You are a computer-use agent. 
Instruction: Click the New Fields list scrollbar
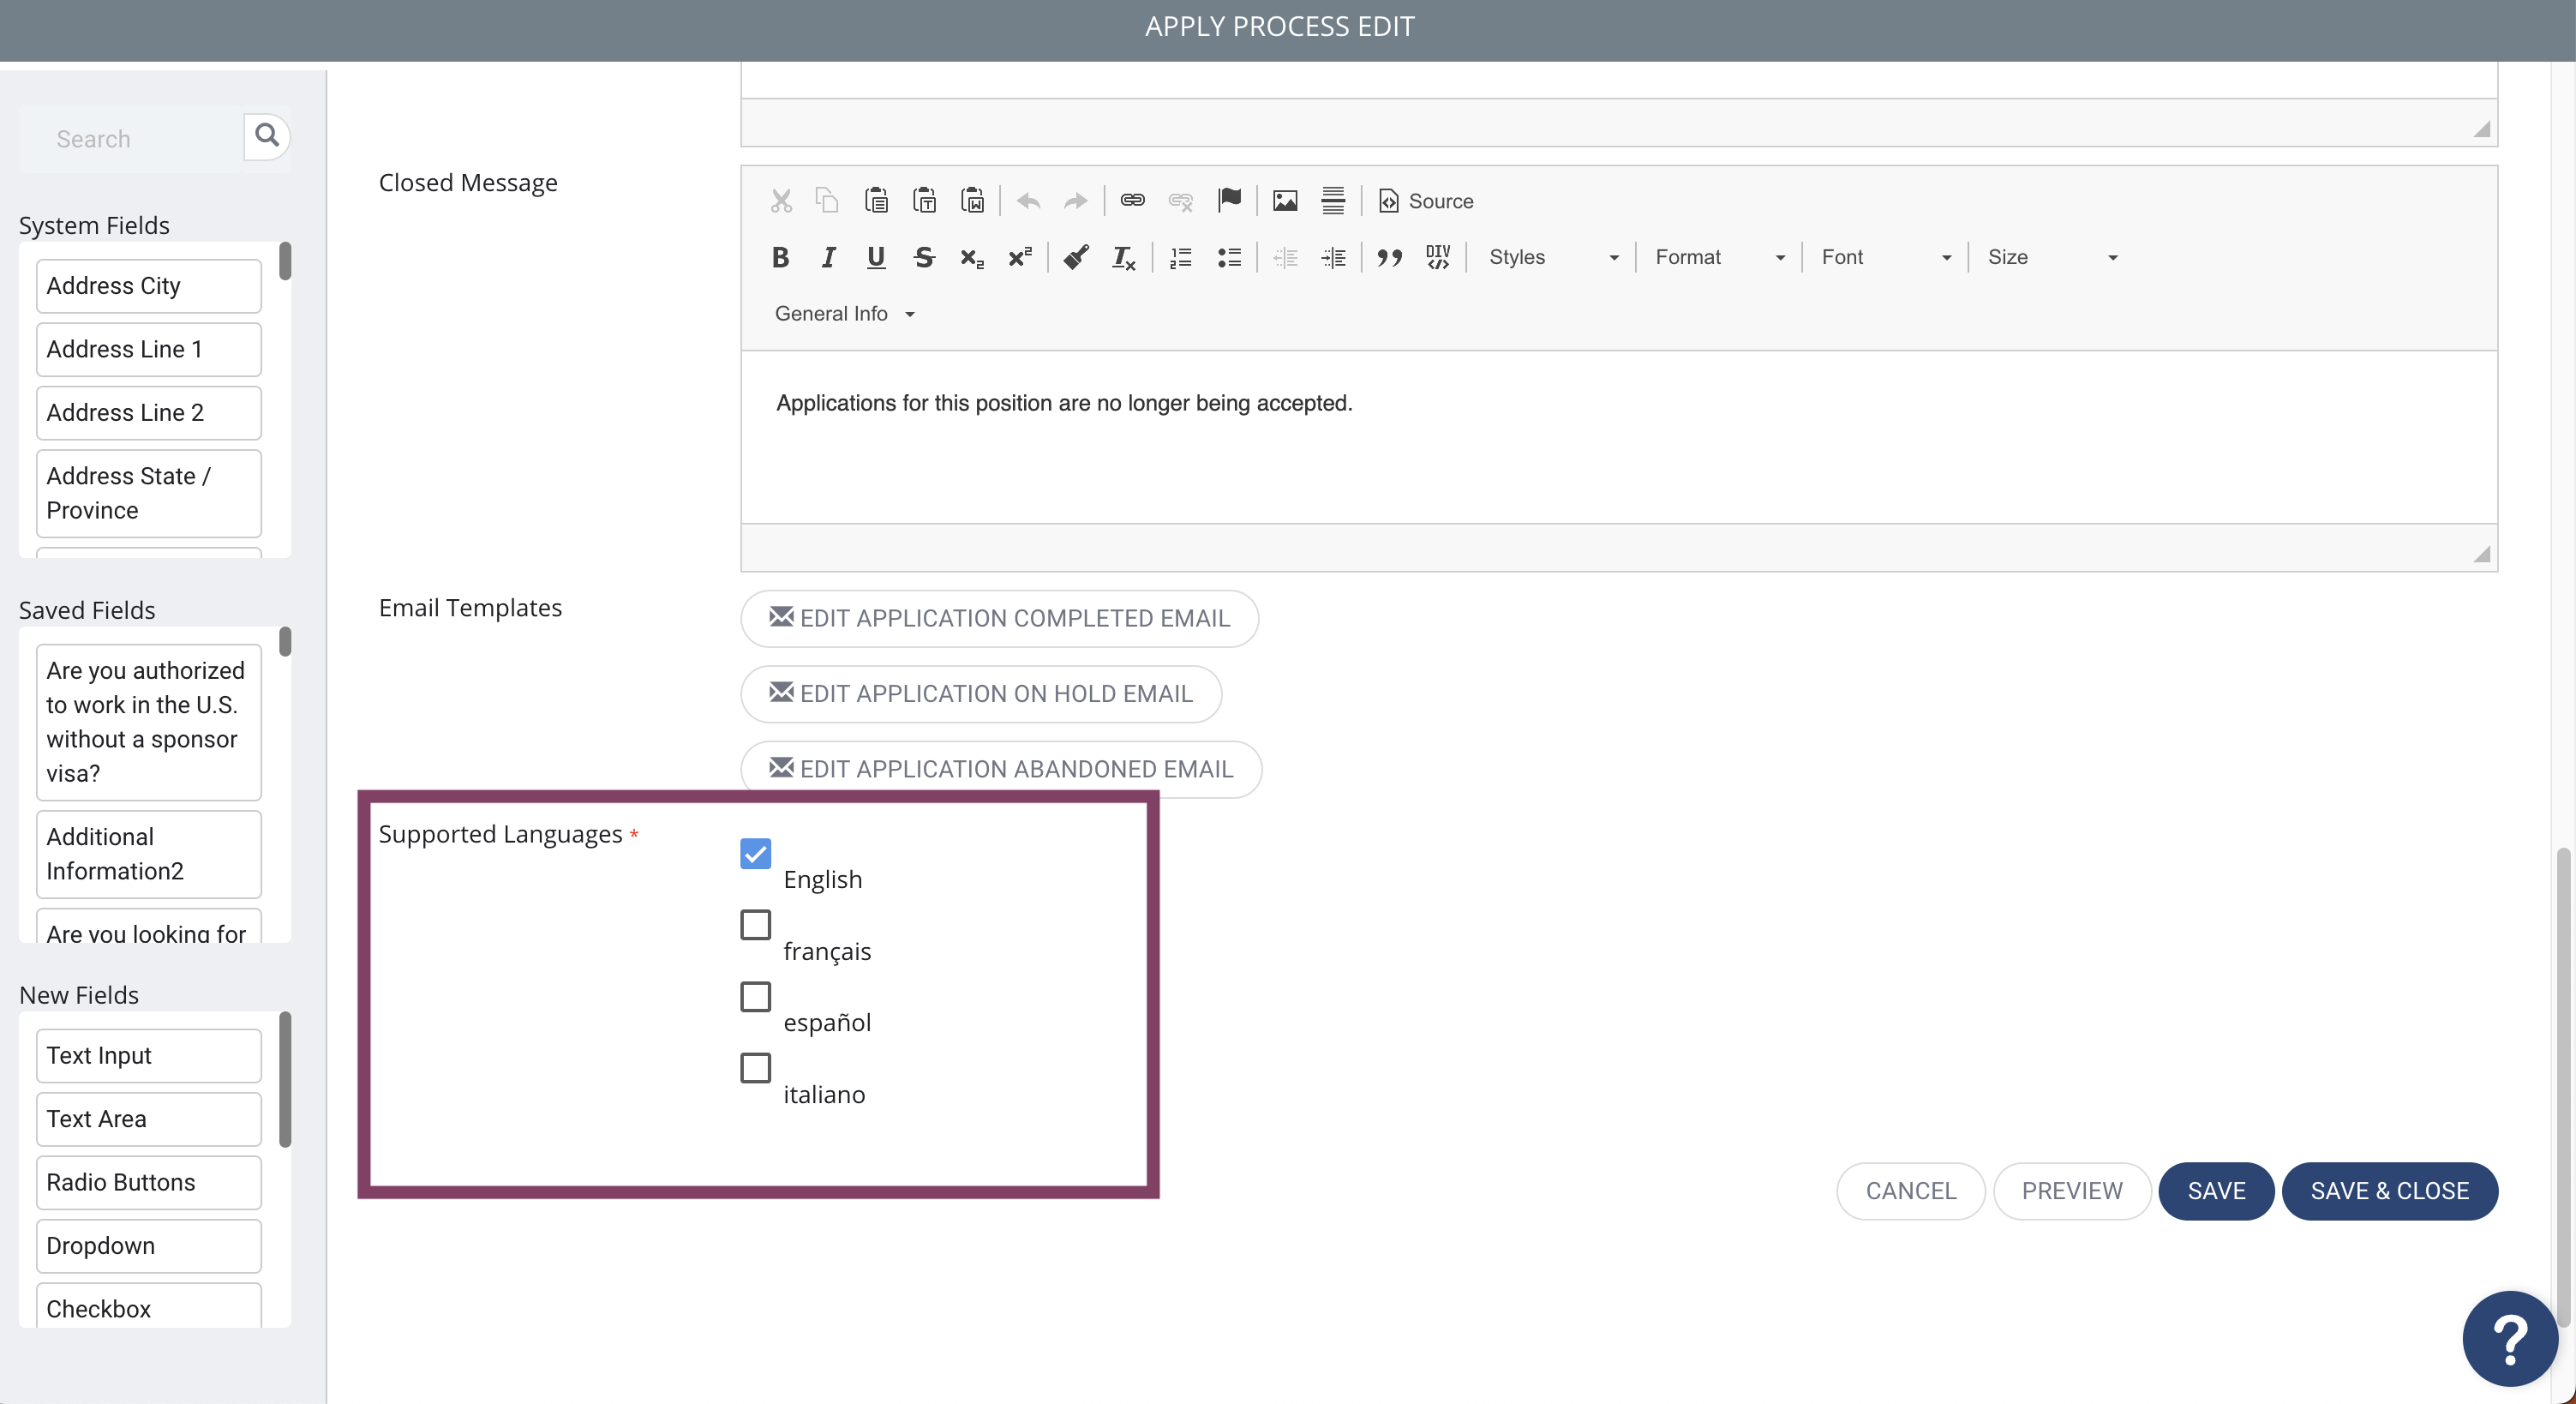285,1080
